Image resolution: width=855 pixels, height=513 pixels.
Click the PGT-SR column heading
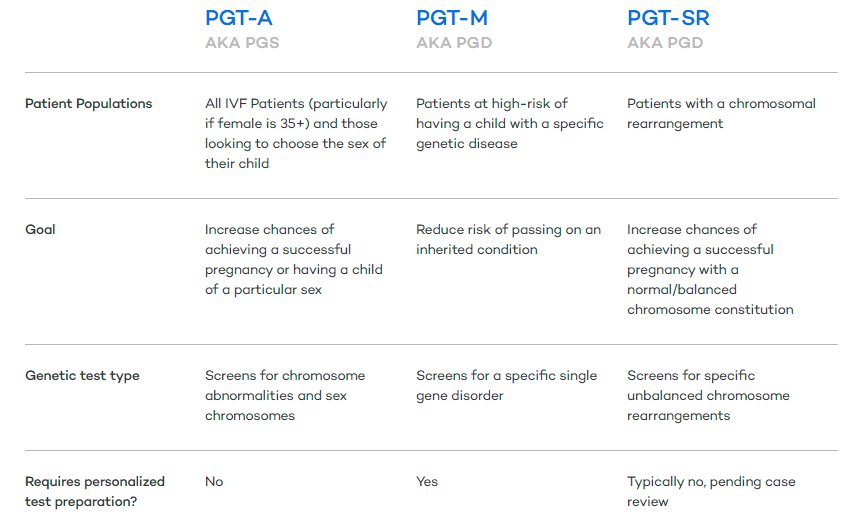point(668,18)
